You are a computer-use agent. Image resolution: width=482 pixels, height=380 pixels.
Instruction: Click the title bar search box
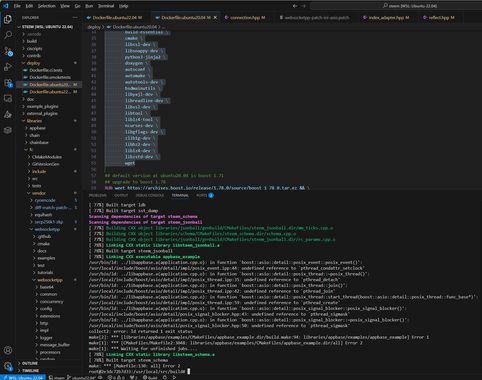396,6
